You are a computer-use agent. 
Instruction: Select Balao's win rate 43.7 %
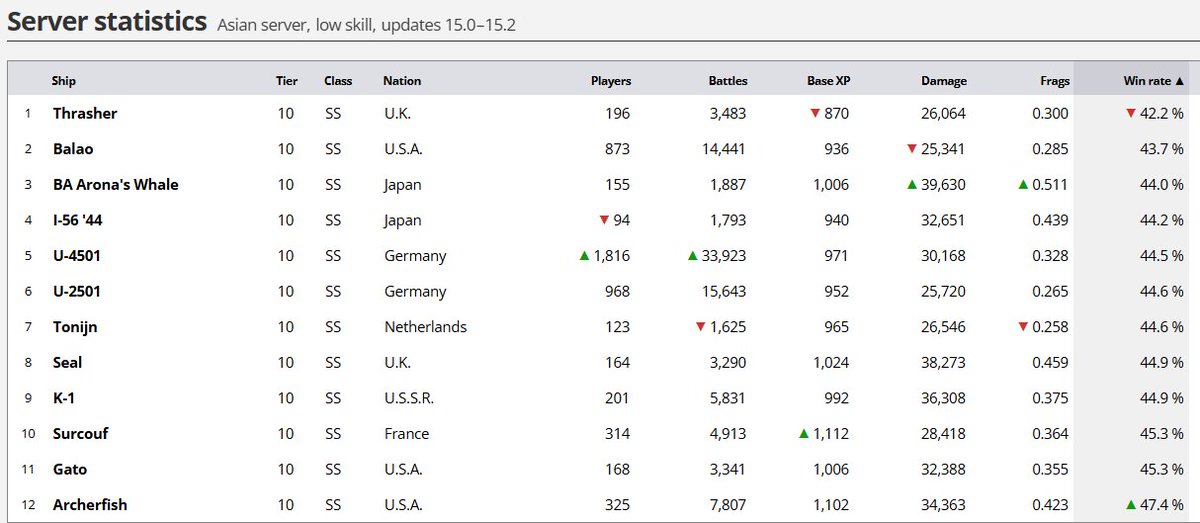pyautogui.click(x=1162, y=149)
